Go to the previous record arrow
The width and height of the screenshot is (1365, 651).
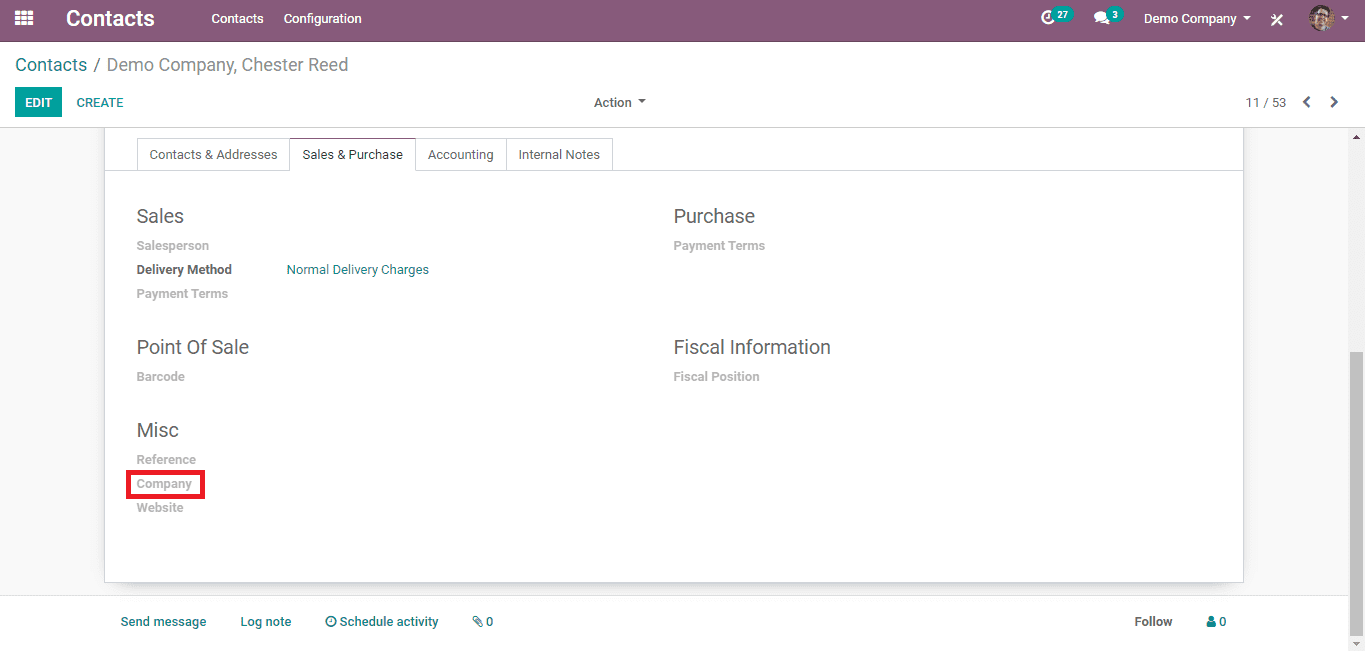(1306, 102)
